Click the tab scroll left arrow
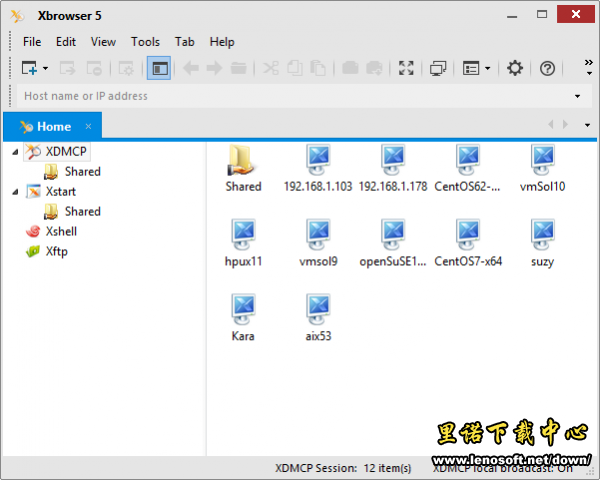The width and height of the screenshot is (600, 480). coord(551,124)
